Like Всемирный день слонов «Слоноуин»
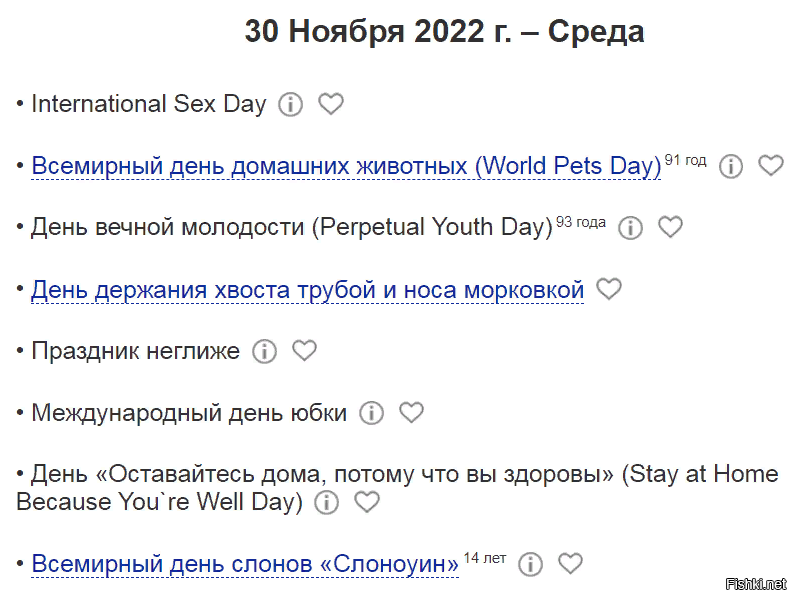The image size is (792, 596). (x=570, y=564)
